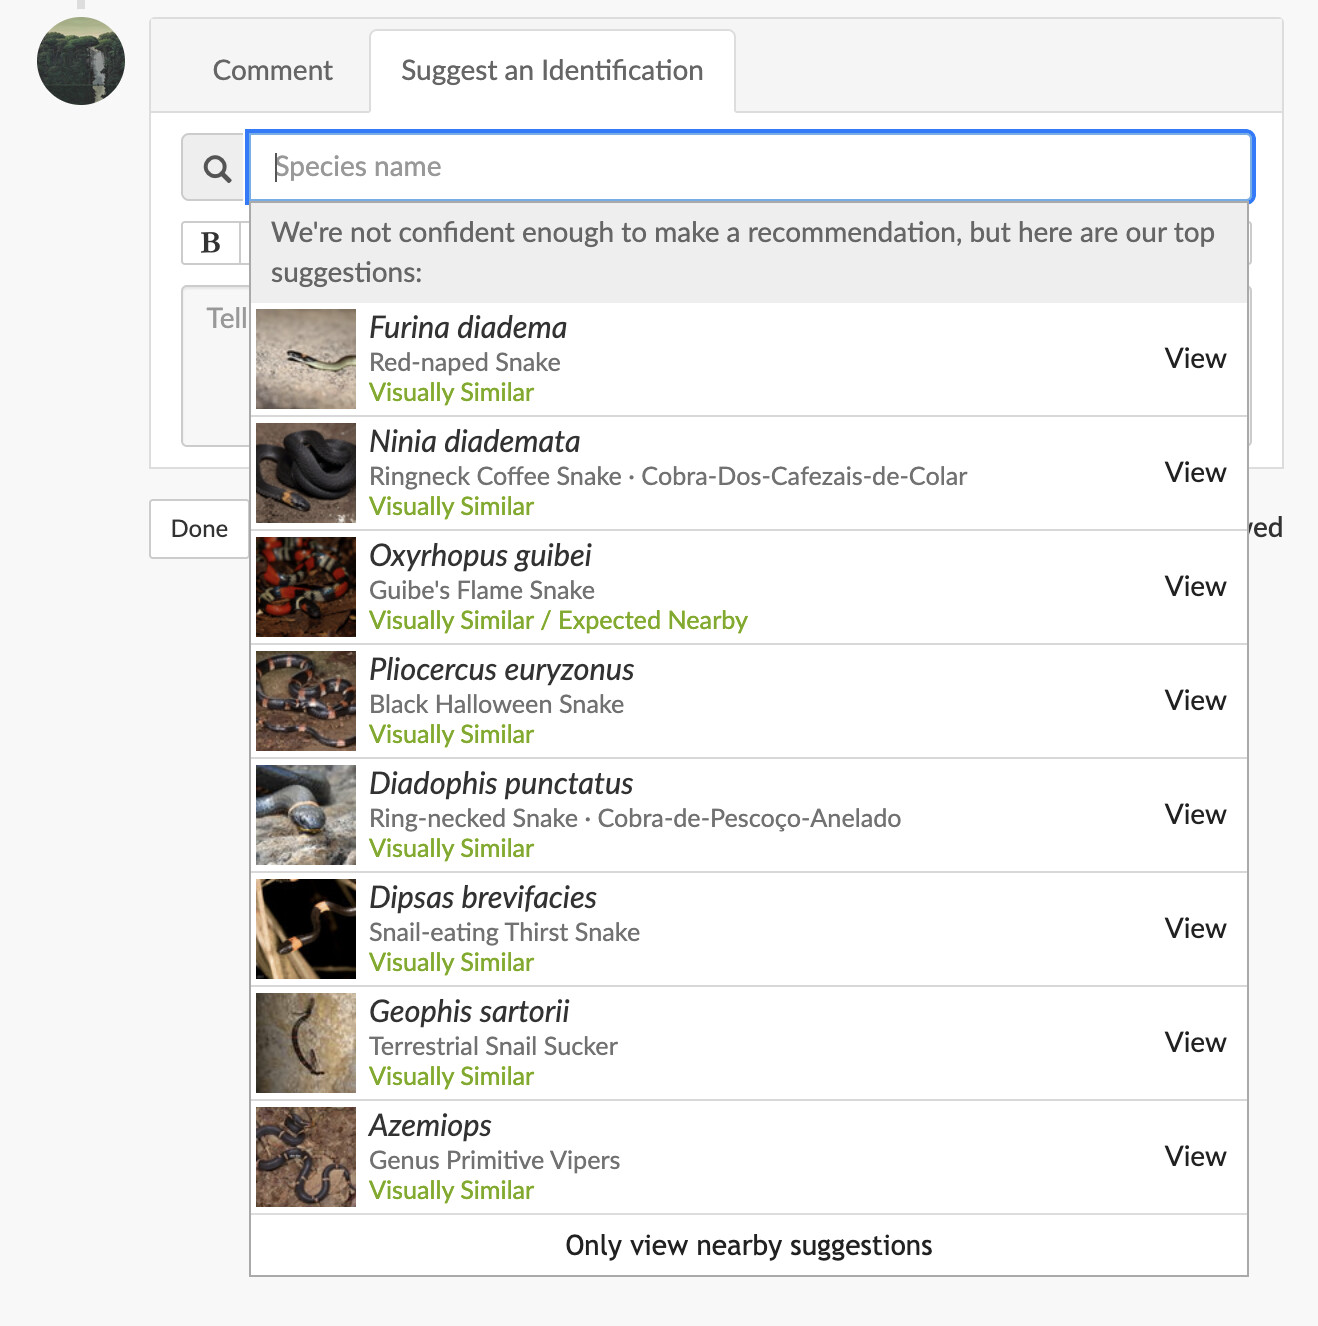Select the Diadophis punctatus suggestion
The width and height of the screenshot is (1318, 1326).
click(501, 784)
